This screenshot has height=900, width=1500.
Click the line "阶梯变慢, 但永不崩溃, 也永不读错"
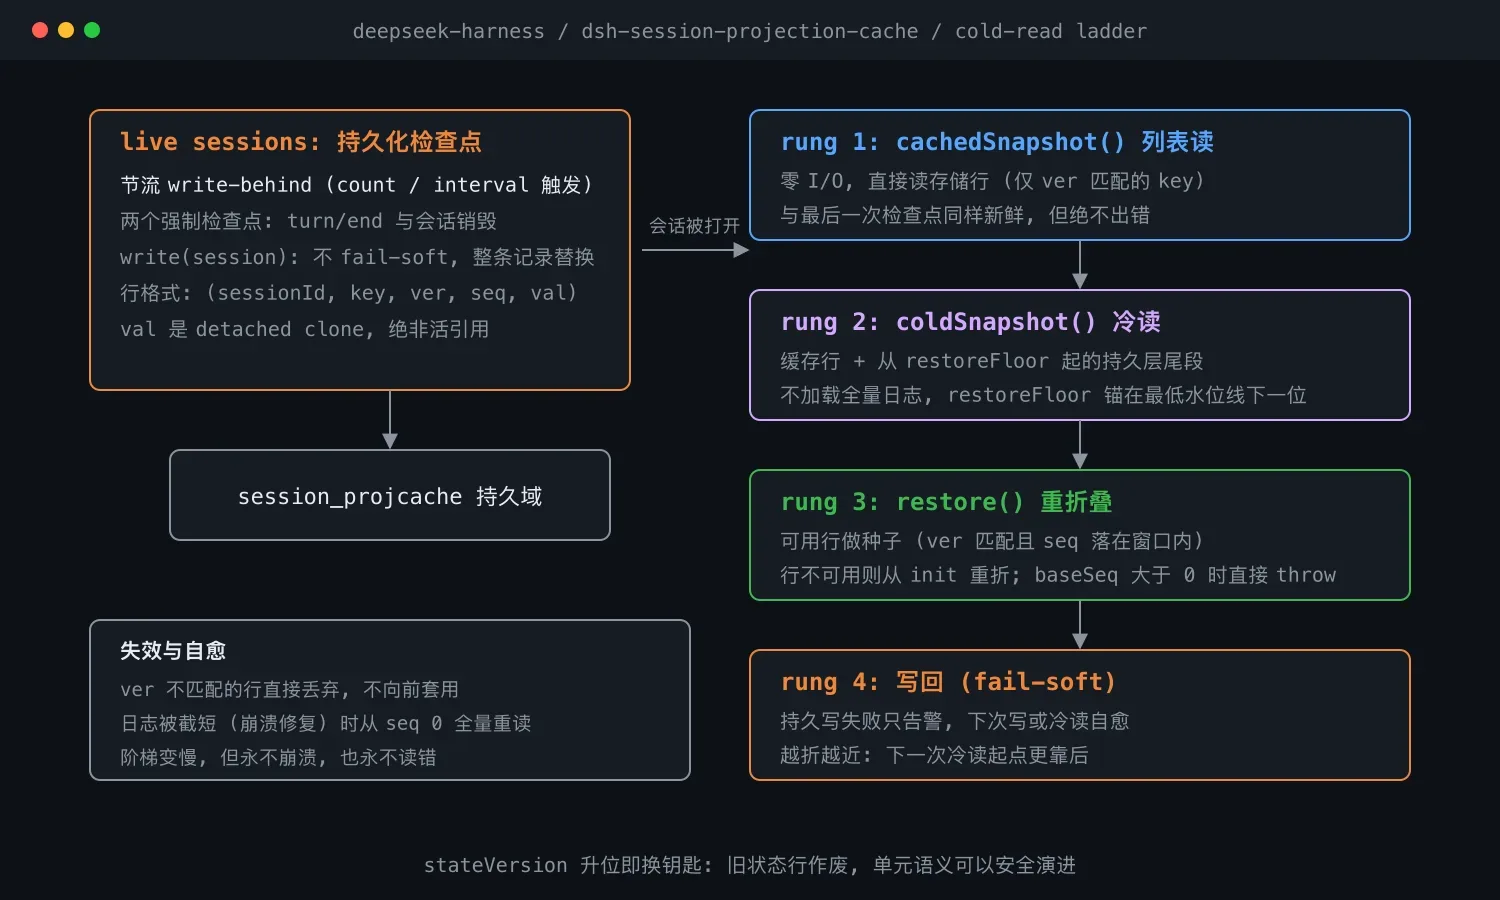point(278,757)
